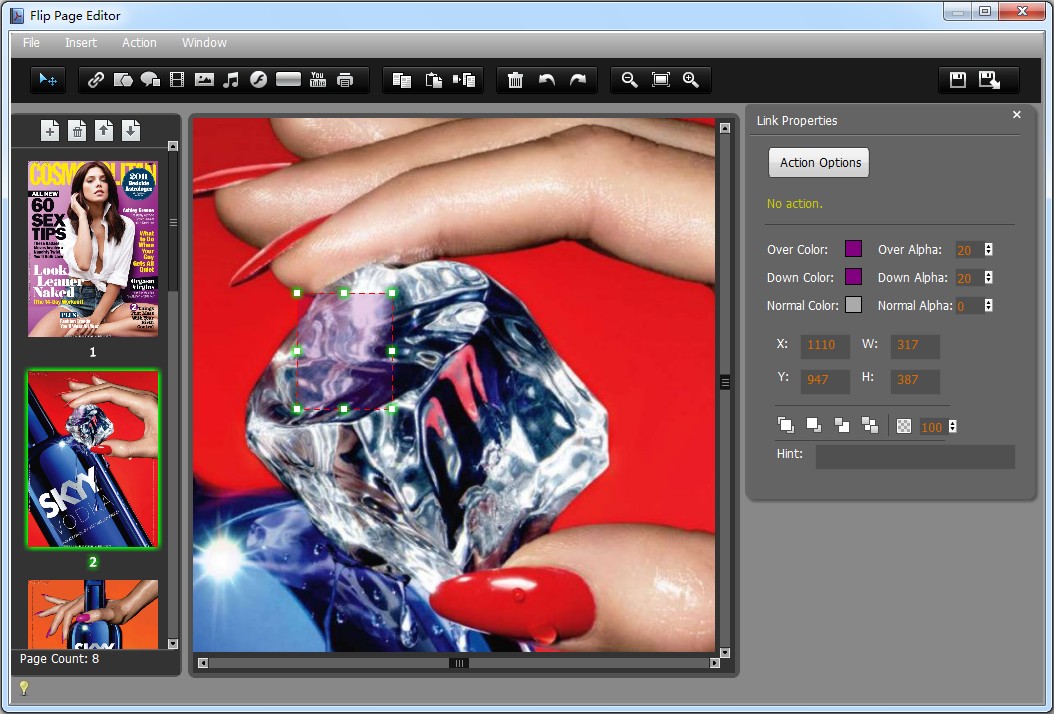Select the orange page 3 thumbnail
1054x714 pixels.
93,614
